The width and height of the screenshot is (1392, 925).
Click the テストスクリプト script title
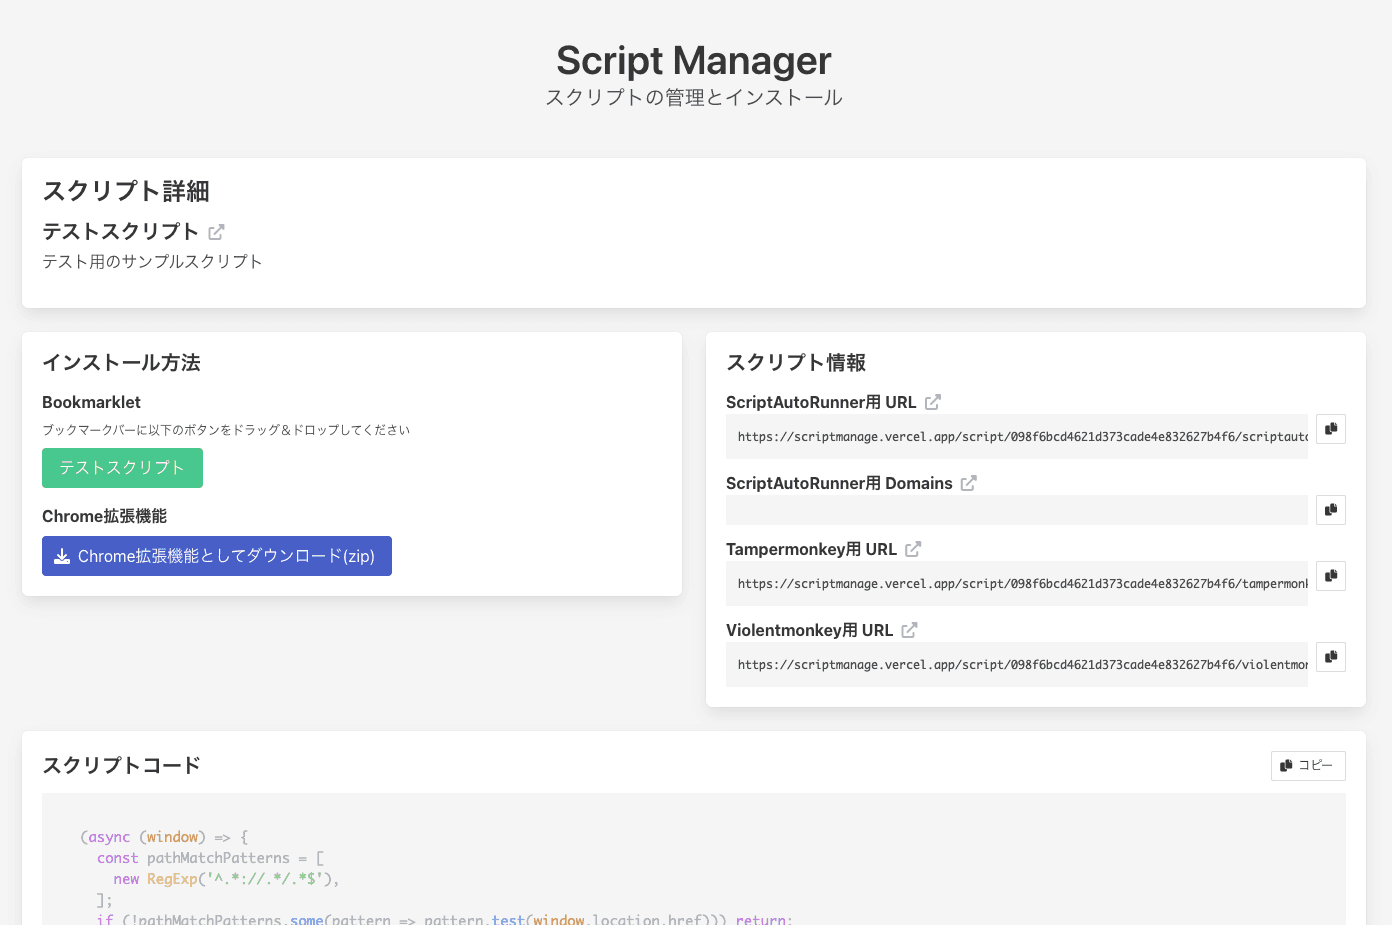[x=120, y=232]
